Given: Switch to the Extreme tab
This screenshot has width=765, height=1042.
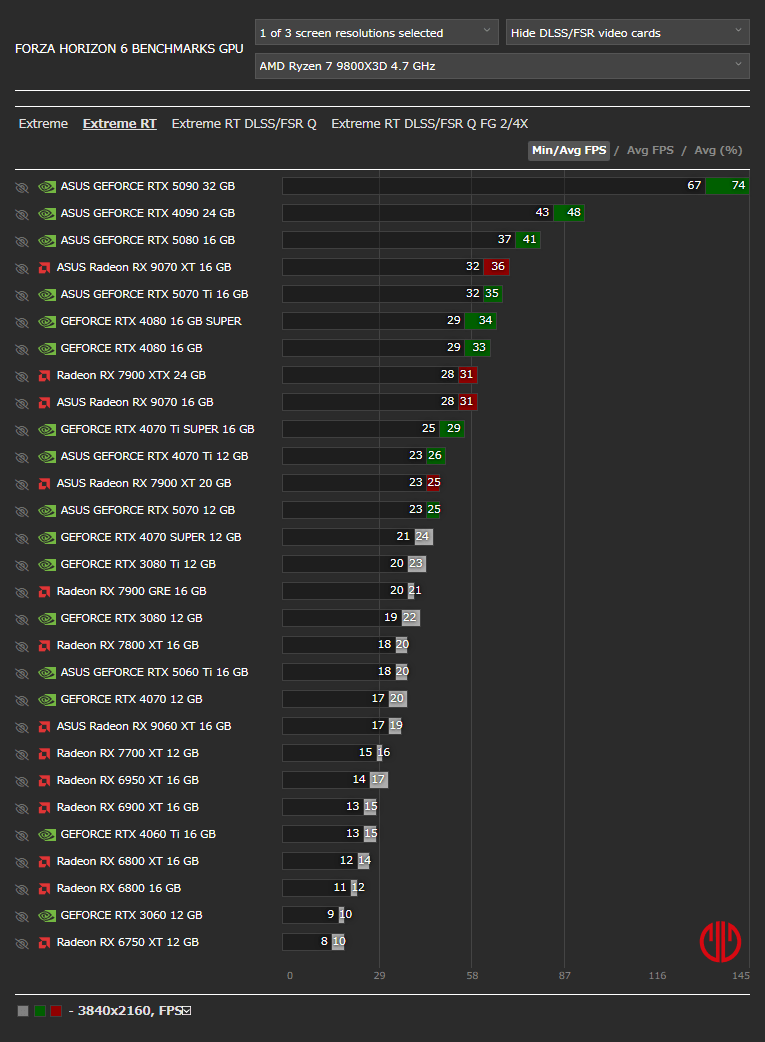Looking at the screenshot, I should pyautogui.click(x=43, y=124).
